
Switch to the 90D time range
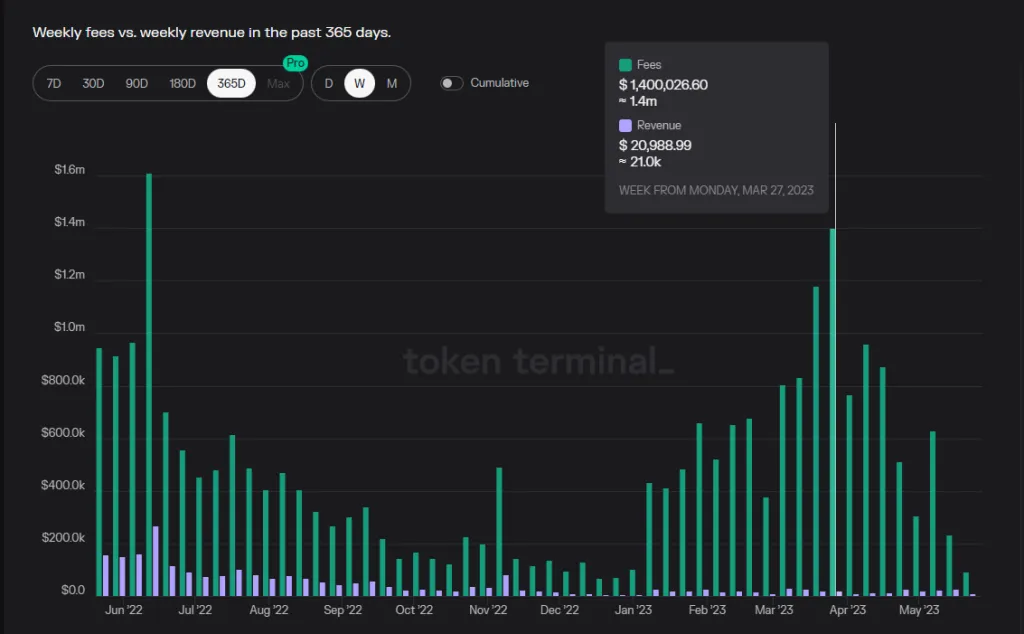(x=136, y=83)
